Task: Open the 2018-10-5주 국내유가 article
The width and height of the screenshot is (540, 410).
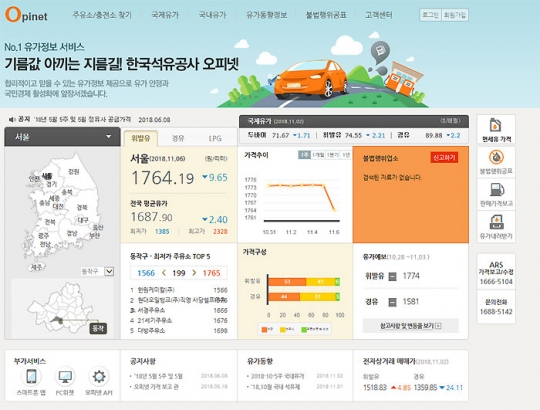Action: pos(277,376)
